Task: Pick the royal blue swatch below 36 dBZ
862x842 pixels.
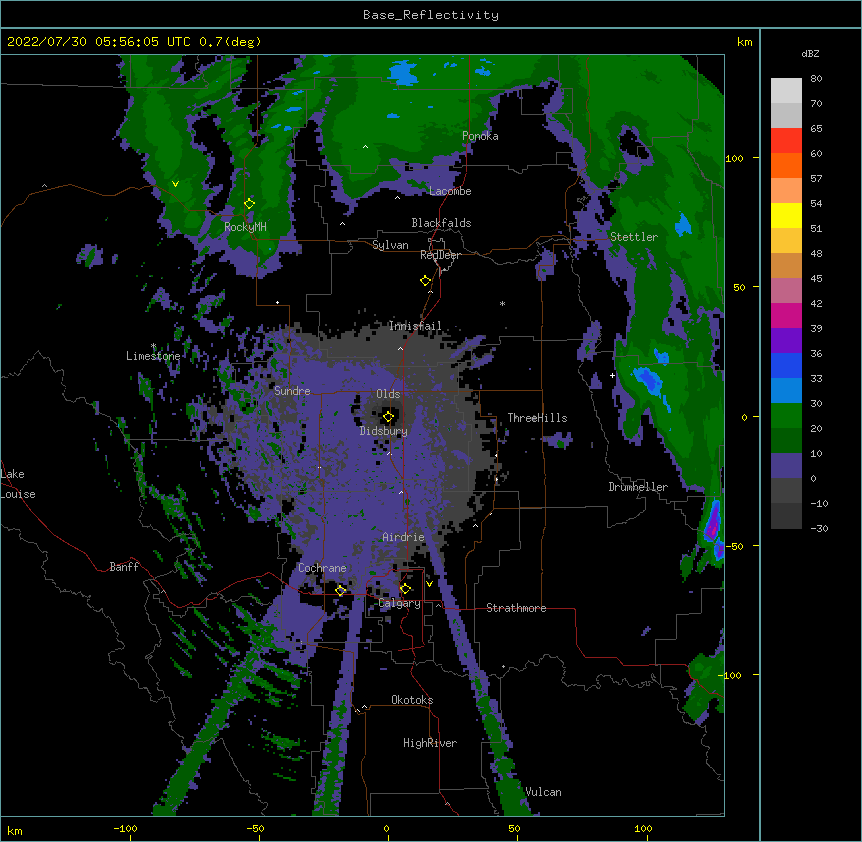Action: [786, 366]
